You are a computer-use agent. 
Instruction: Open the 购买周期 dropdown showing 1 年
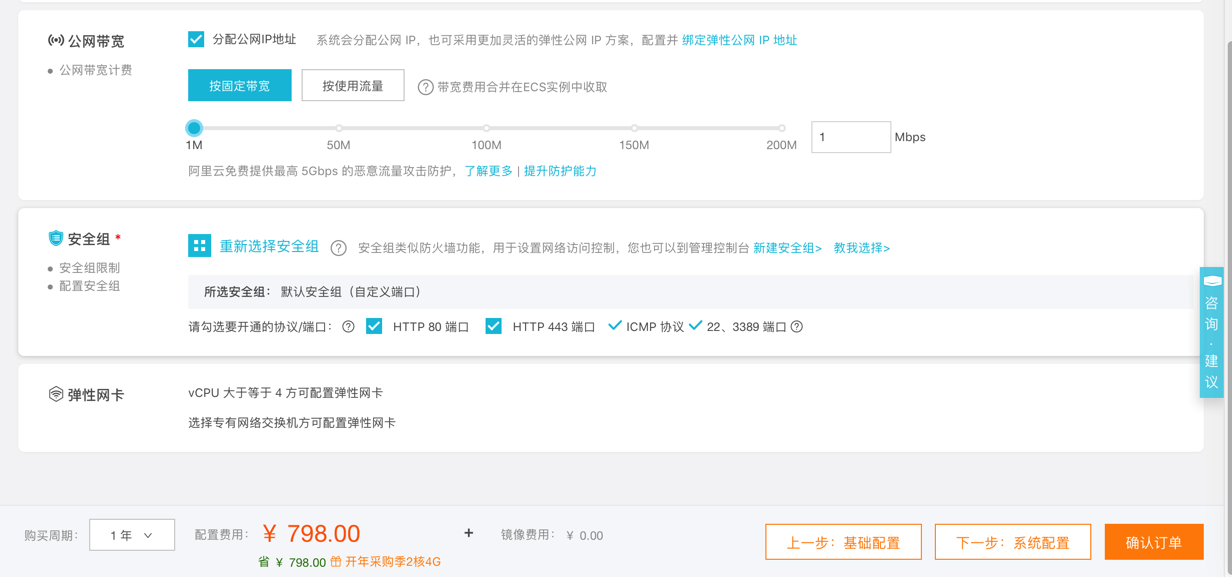pos(132,535)
